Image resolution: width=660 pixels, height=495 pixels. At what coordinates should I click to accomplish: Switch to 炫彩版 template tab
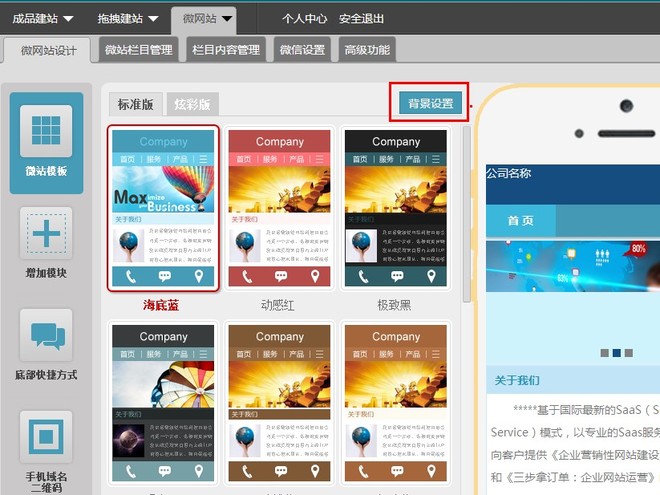[x=193, y=104]
